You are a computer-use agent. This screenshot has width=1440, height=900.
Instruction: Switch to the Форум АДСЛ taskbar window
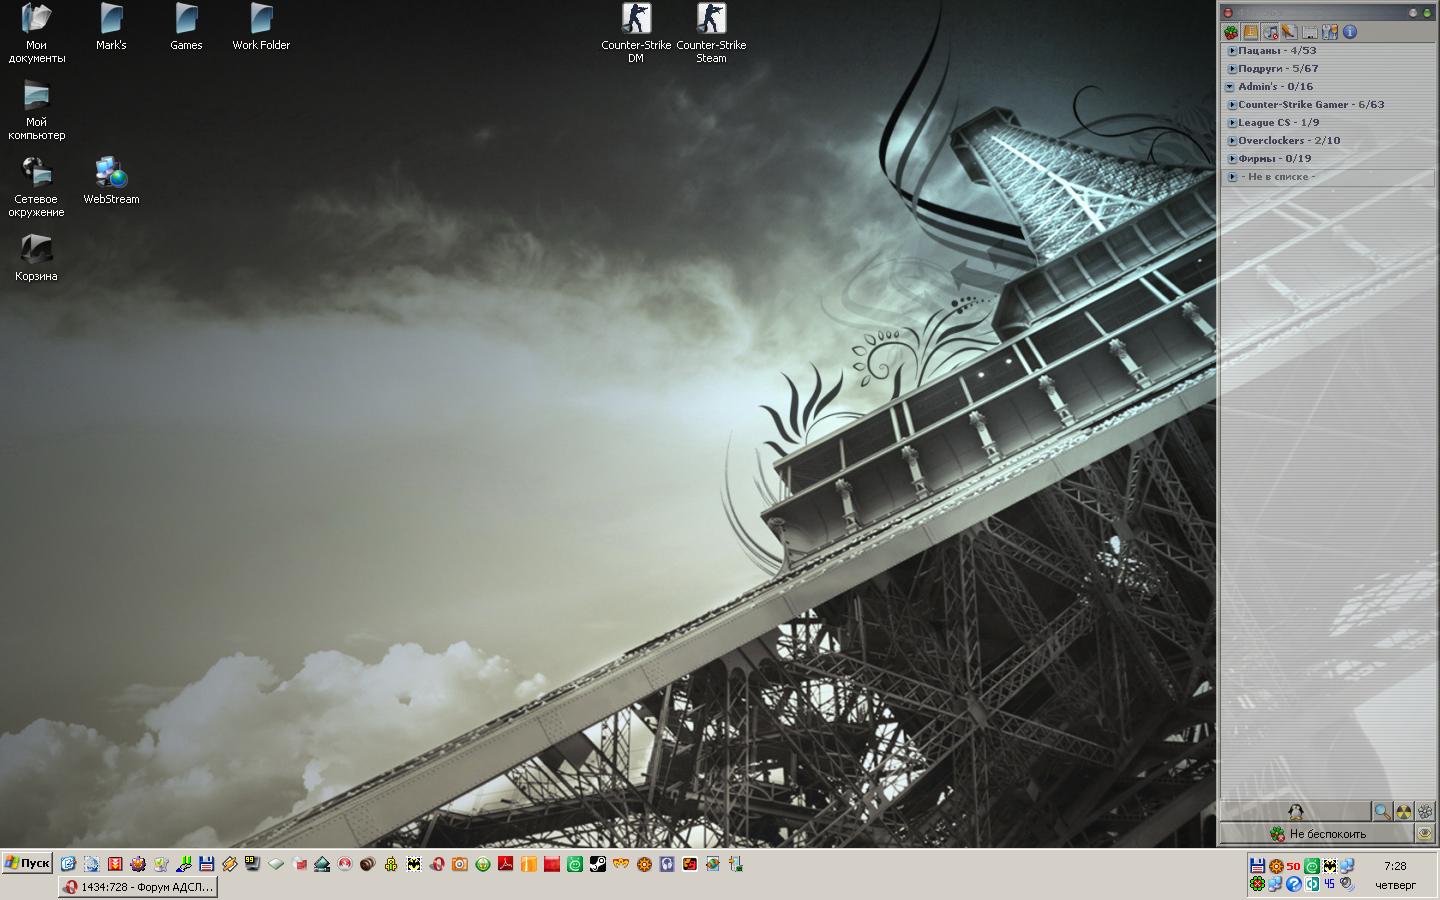click(137, 887)
